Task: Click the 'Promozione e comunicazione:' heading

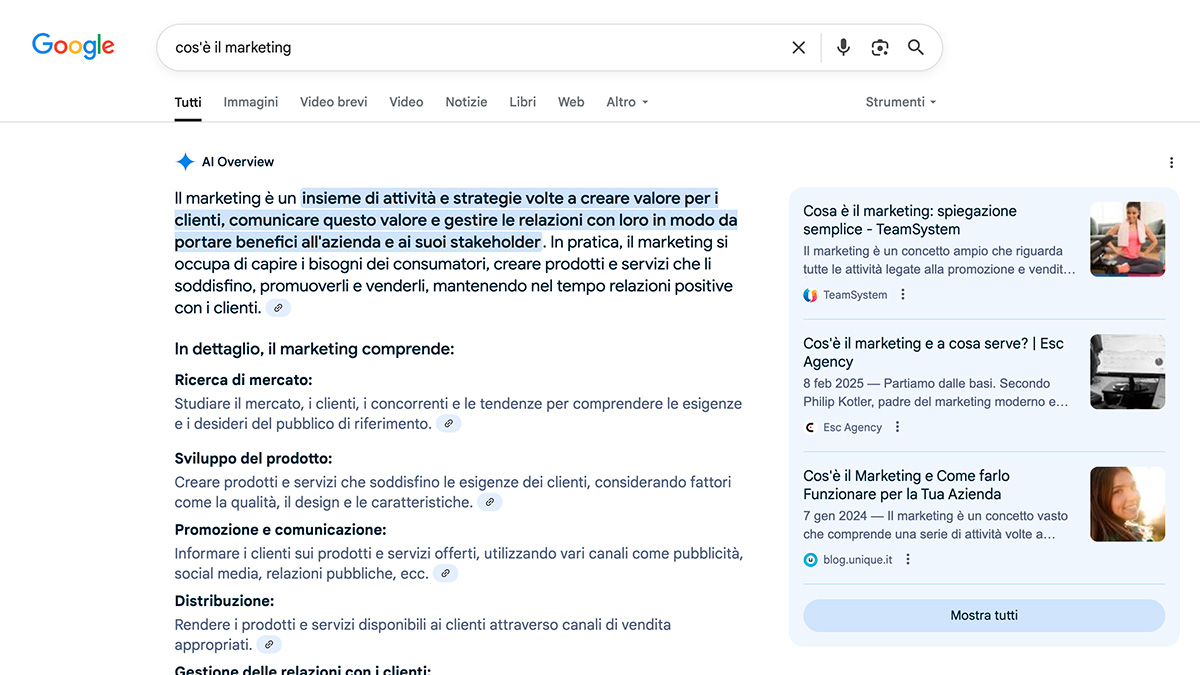Action: [280, 530]
